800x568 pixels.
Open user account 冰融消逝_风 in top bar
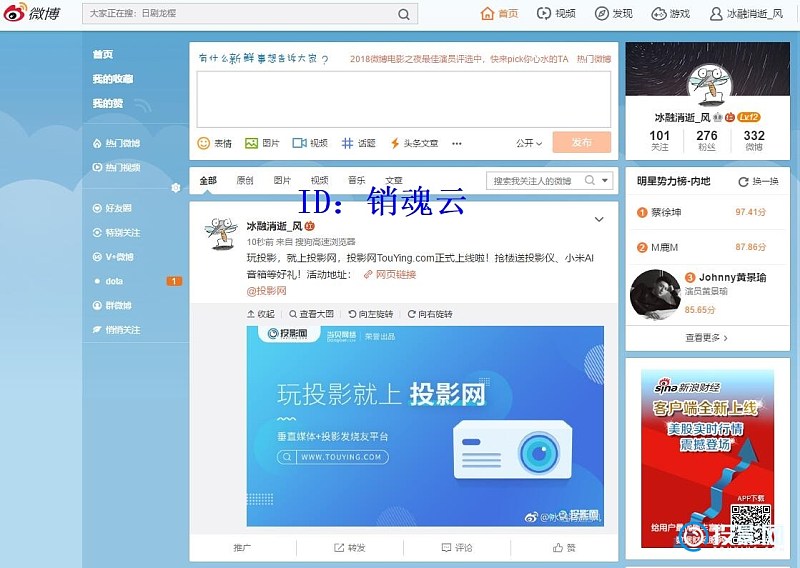click(x=746, y=14)
